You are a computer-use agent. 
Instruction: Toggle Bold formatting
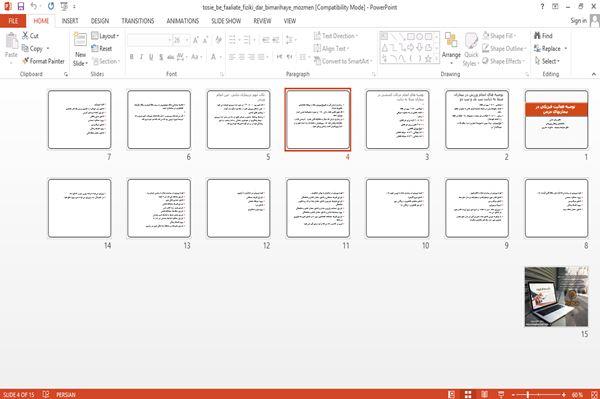click(132, 57)
